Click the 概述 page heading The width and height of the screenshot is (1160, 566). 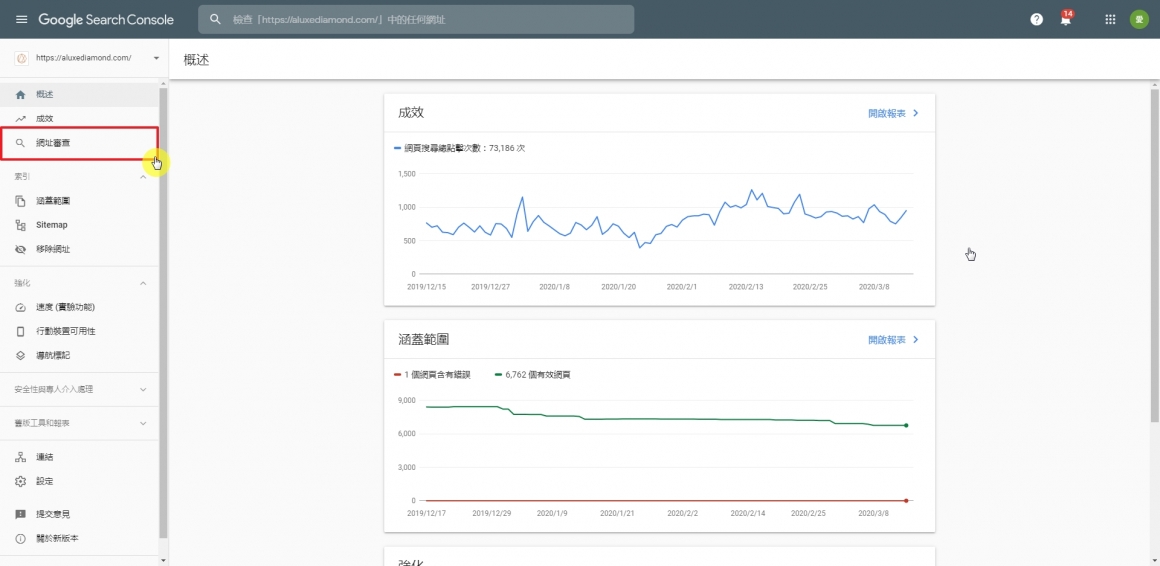(x=197, y=60)
